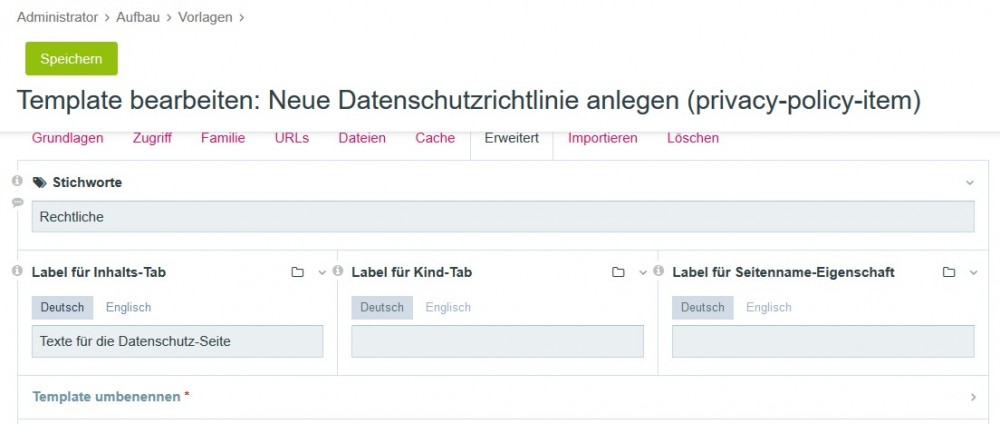Screen dimensions: 1000x424
Task: Collapse the Stichworte field
Action: tap(969, 183)
